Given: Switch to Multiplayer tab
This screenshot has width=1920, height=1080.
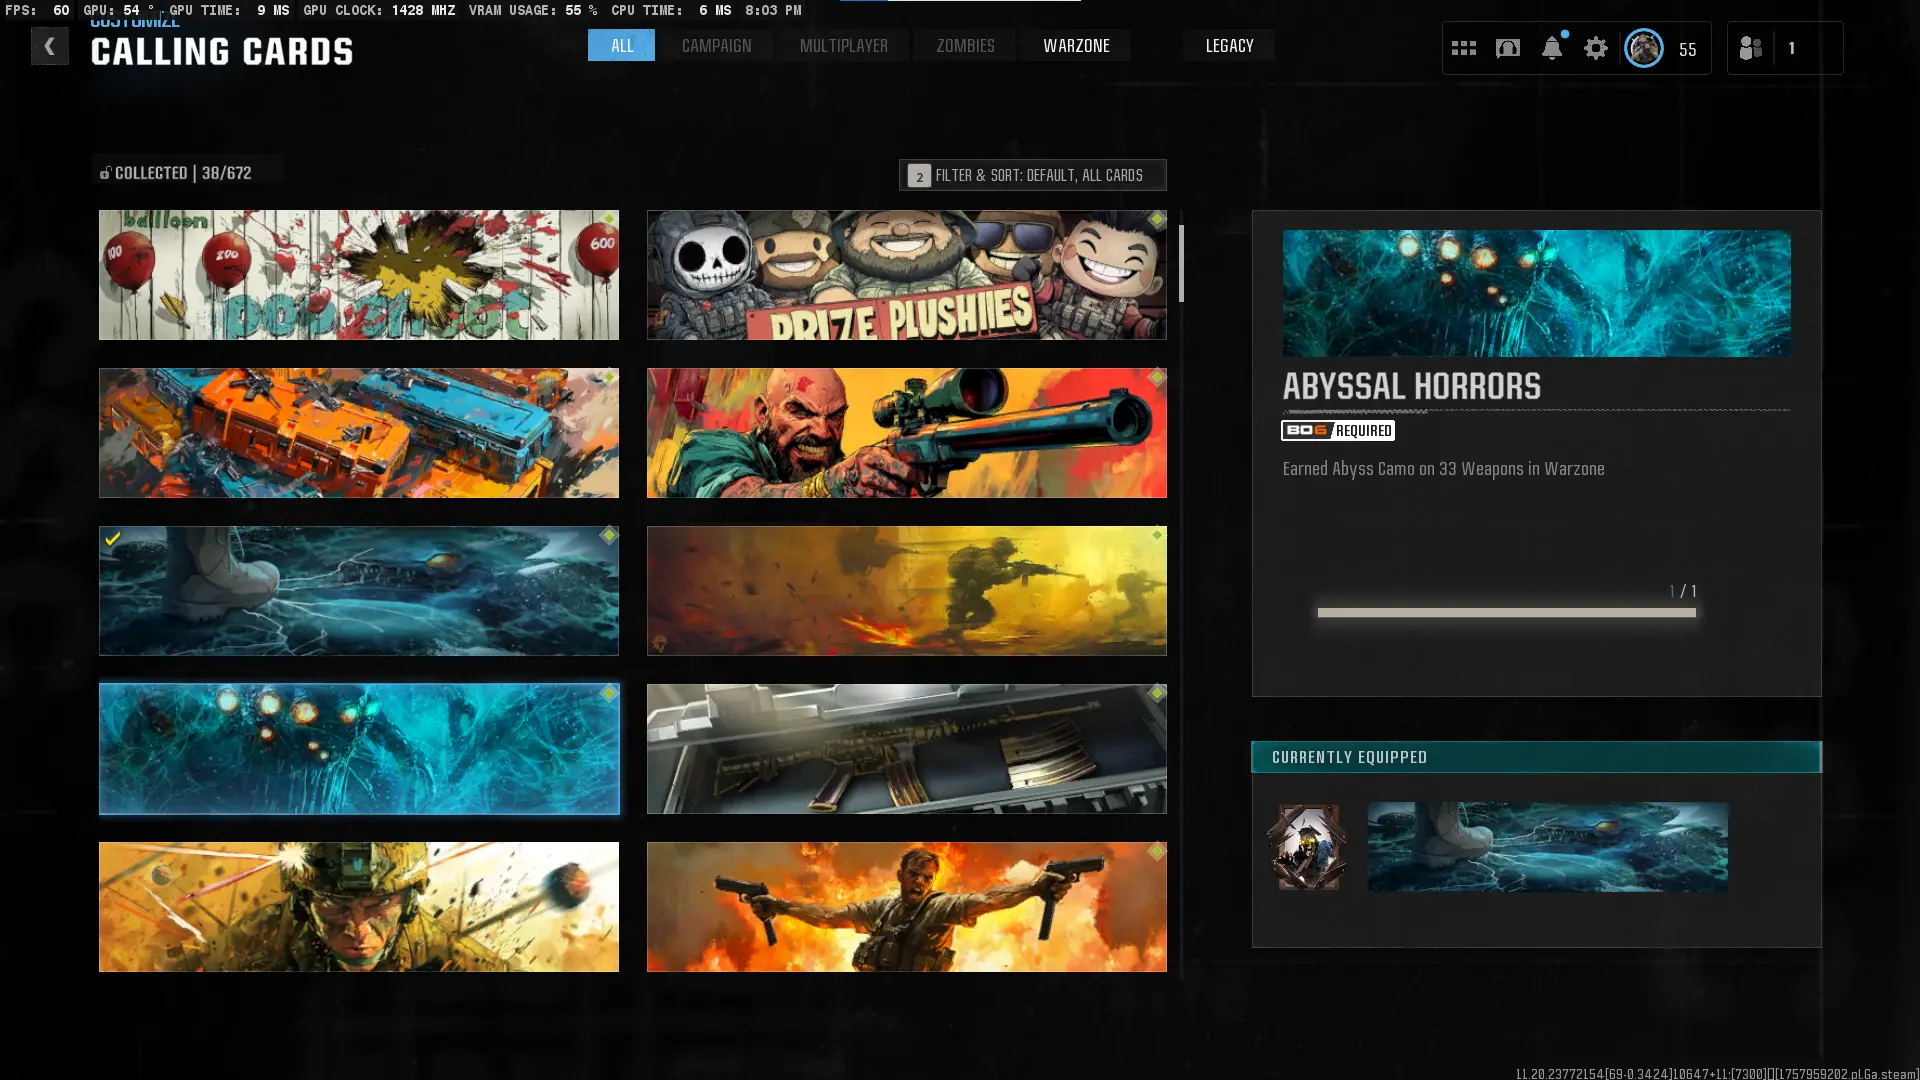Looking at the screenshot, I should 843,46.
